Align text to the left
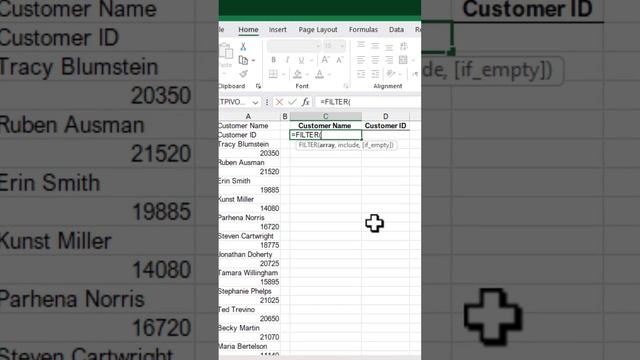640x360 pixels. coord(361,60)
